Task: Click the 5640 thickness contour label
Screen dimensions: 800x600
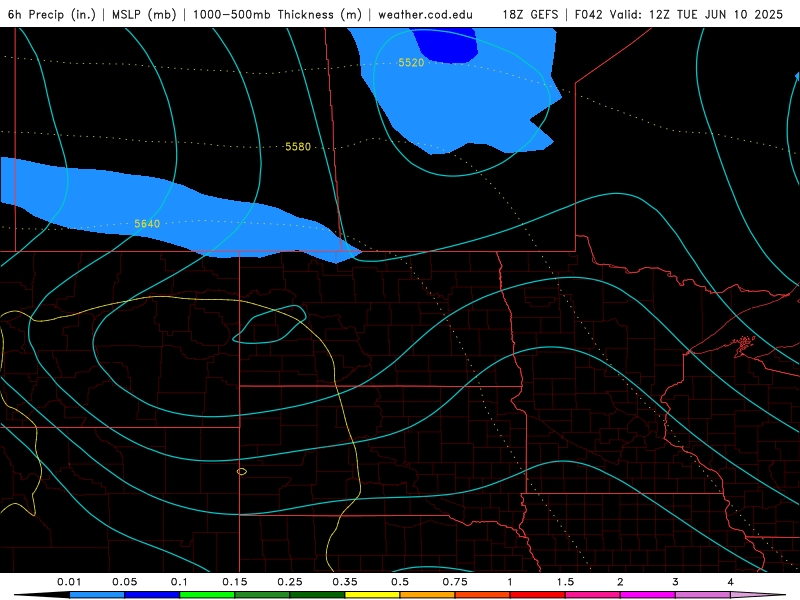Action: point(147,223)
